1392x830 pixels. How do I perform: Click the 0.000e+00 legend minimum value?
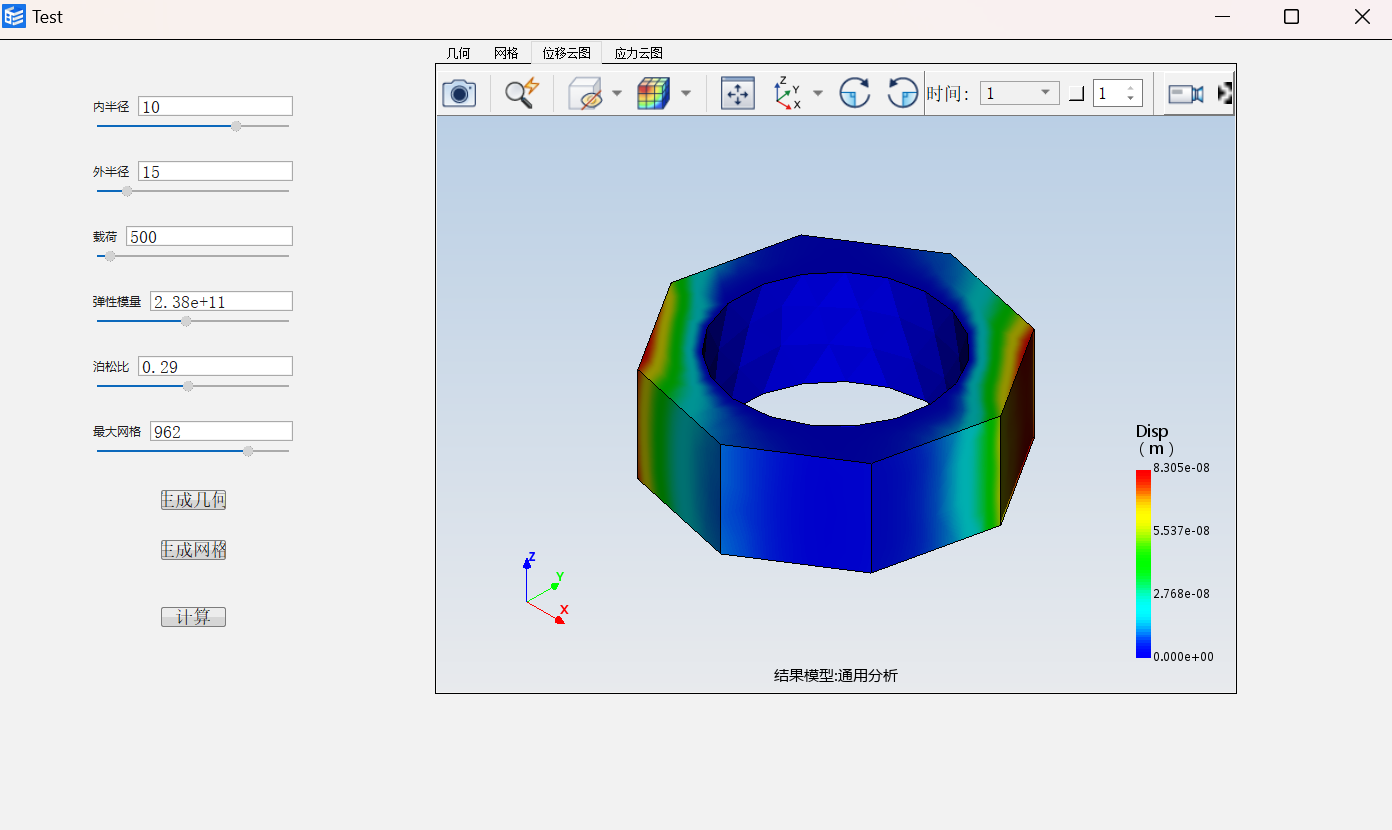1183,657
